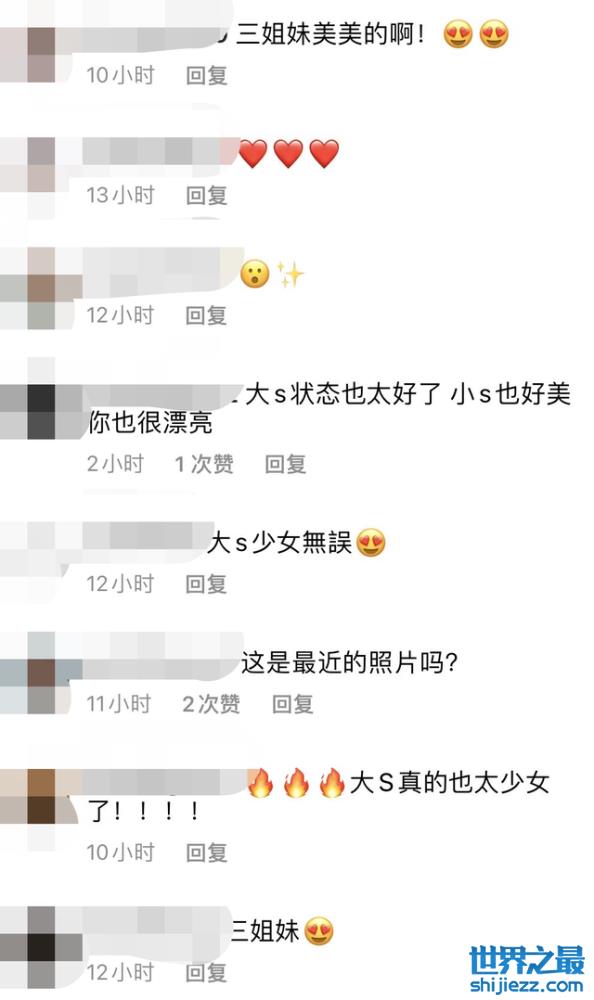This screenshot has width=594, height=1000.
Task: Open the 2次赞 likes count
Action: (211, 704)
